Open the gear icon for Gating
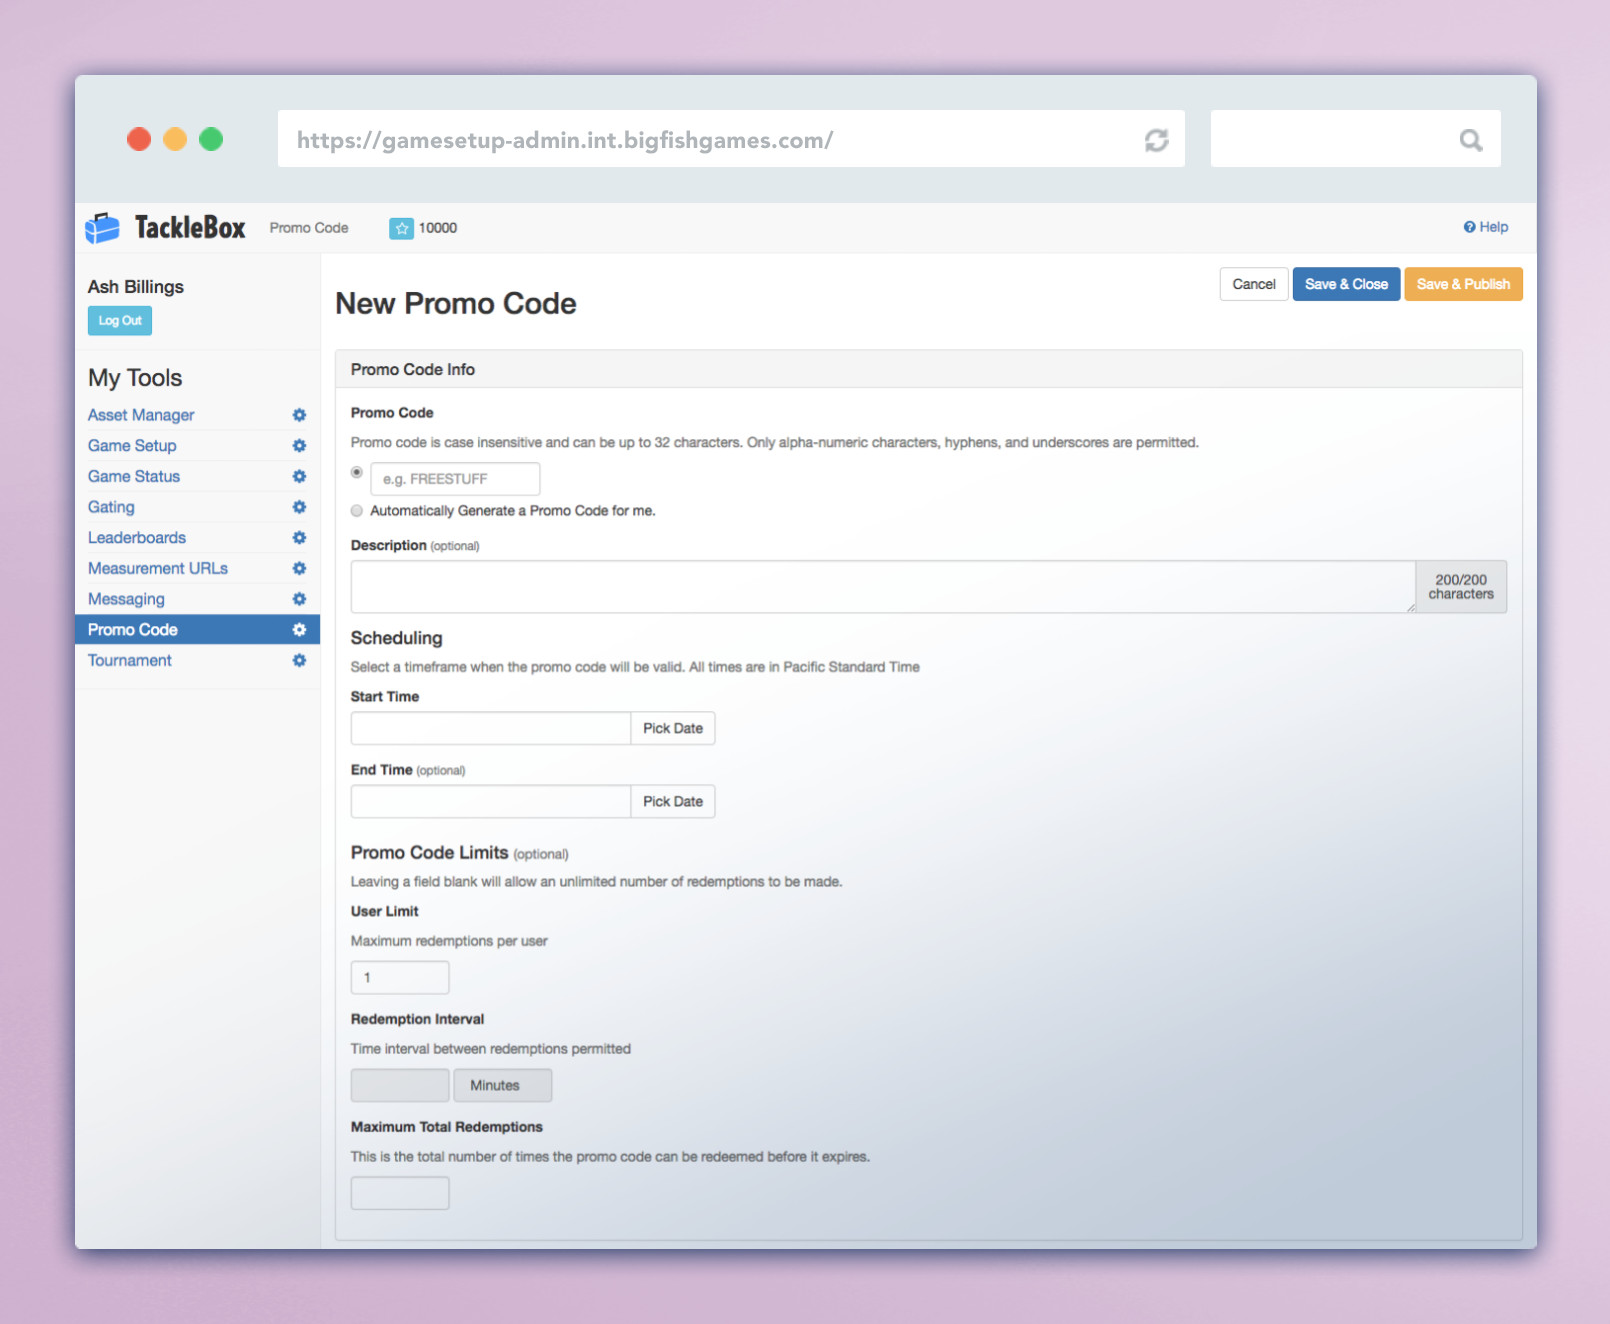The width and height of the screenshot is (1610, 1324). (299, 507)
